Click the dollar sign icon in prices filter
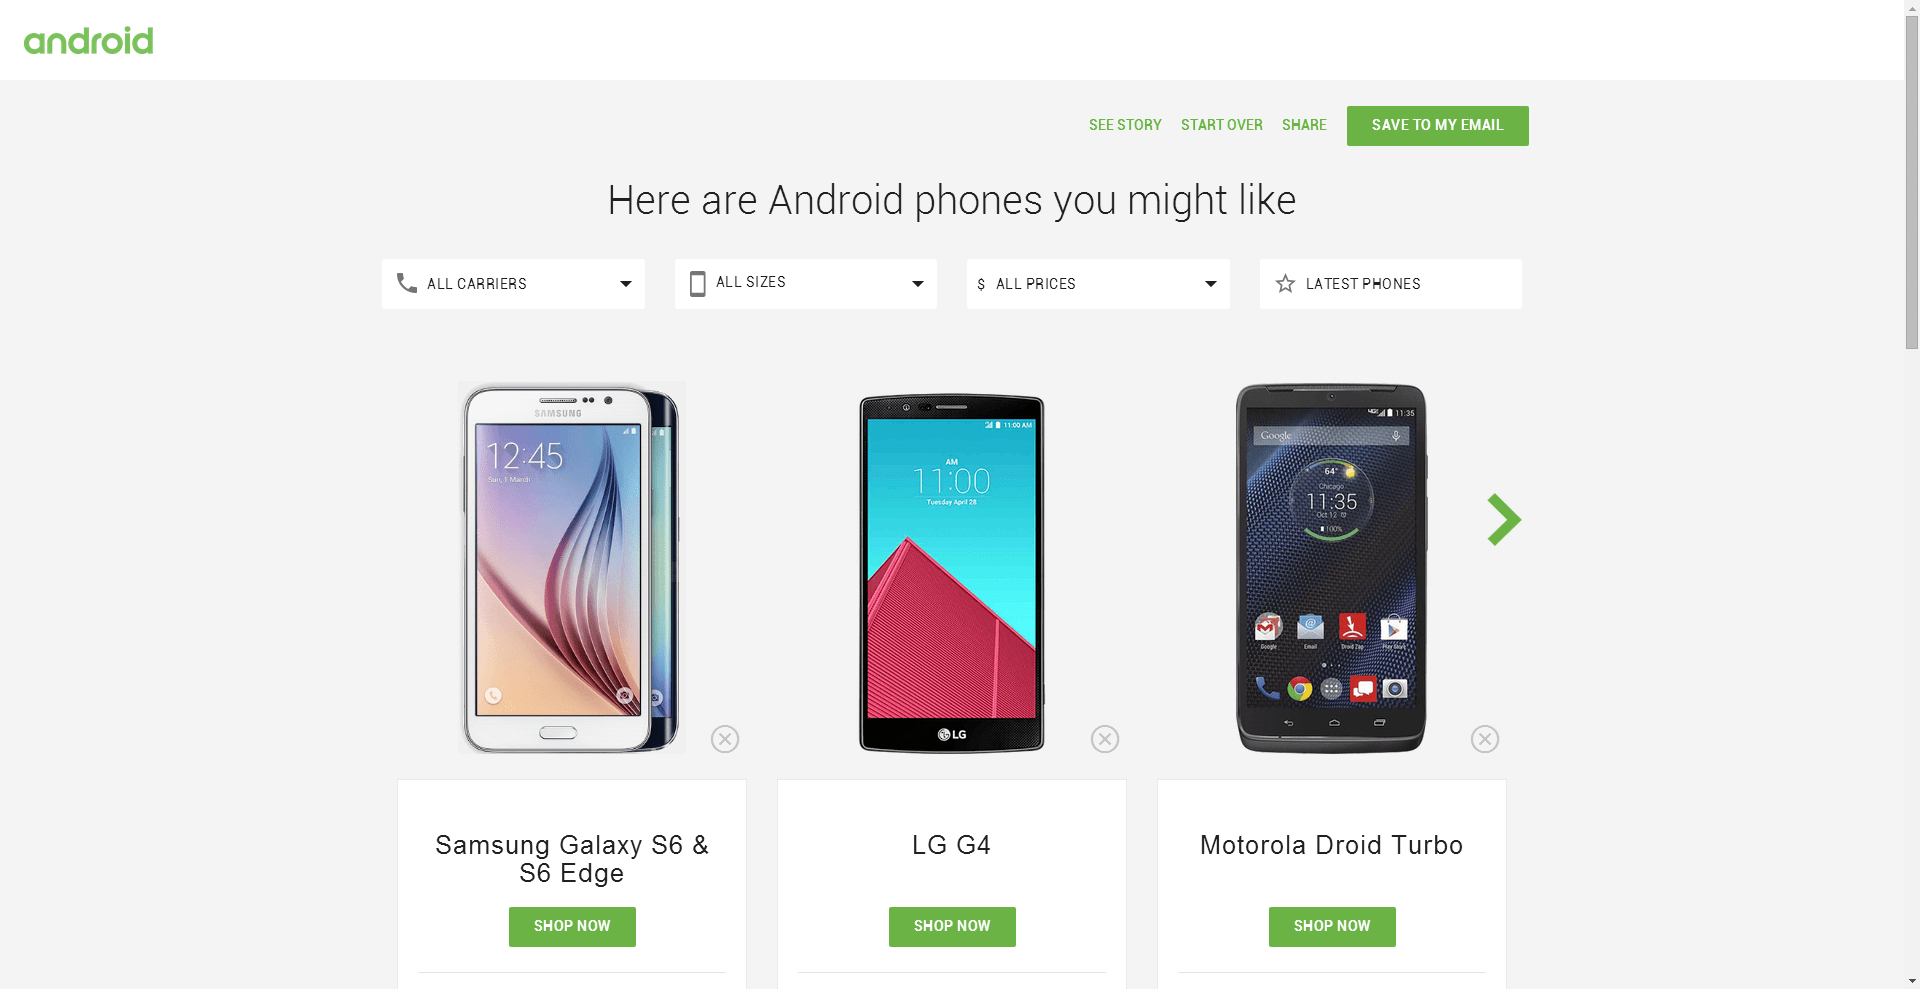This screenshot has width=1920, height=989. (x=981, y=285)
